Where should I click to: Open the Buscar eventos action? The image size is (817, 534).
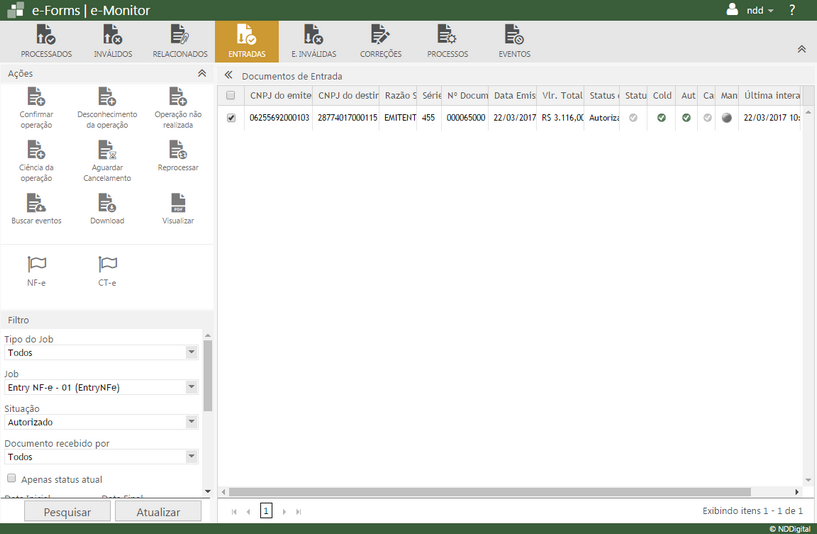(36, 203)
